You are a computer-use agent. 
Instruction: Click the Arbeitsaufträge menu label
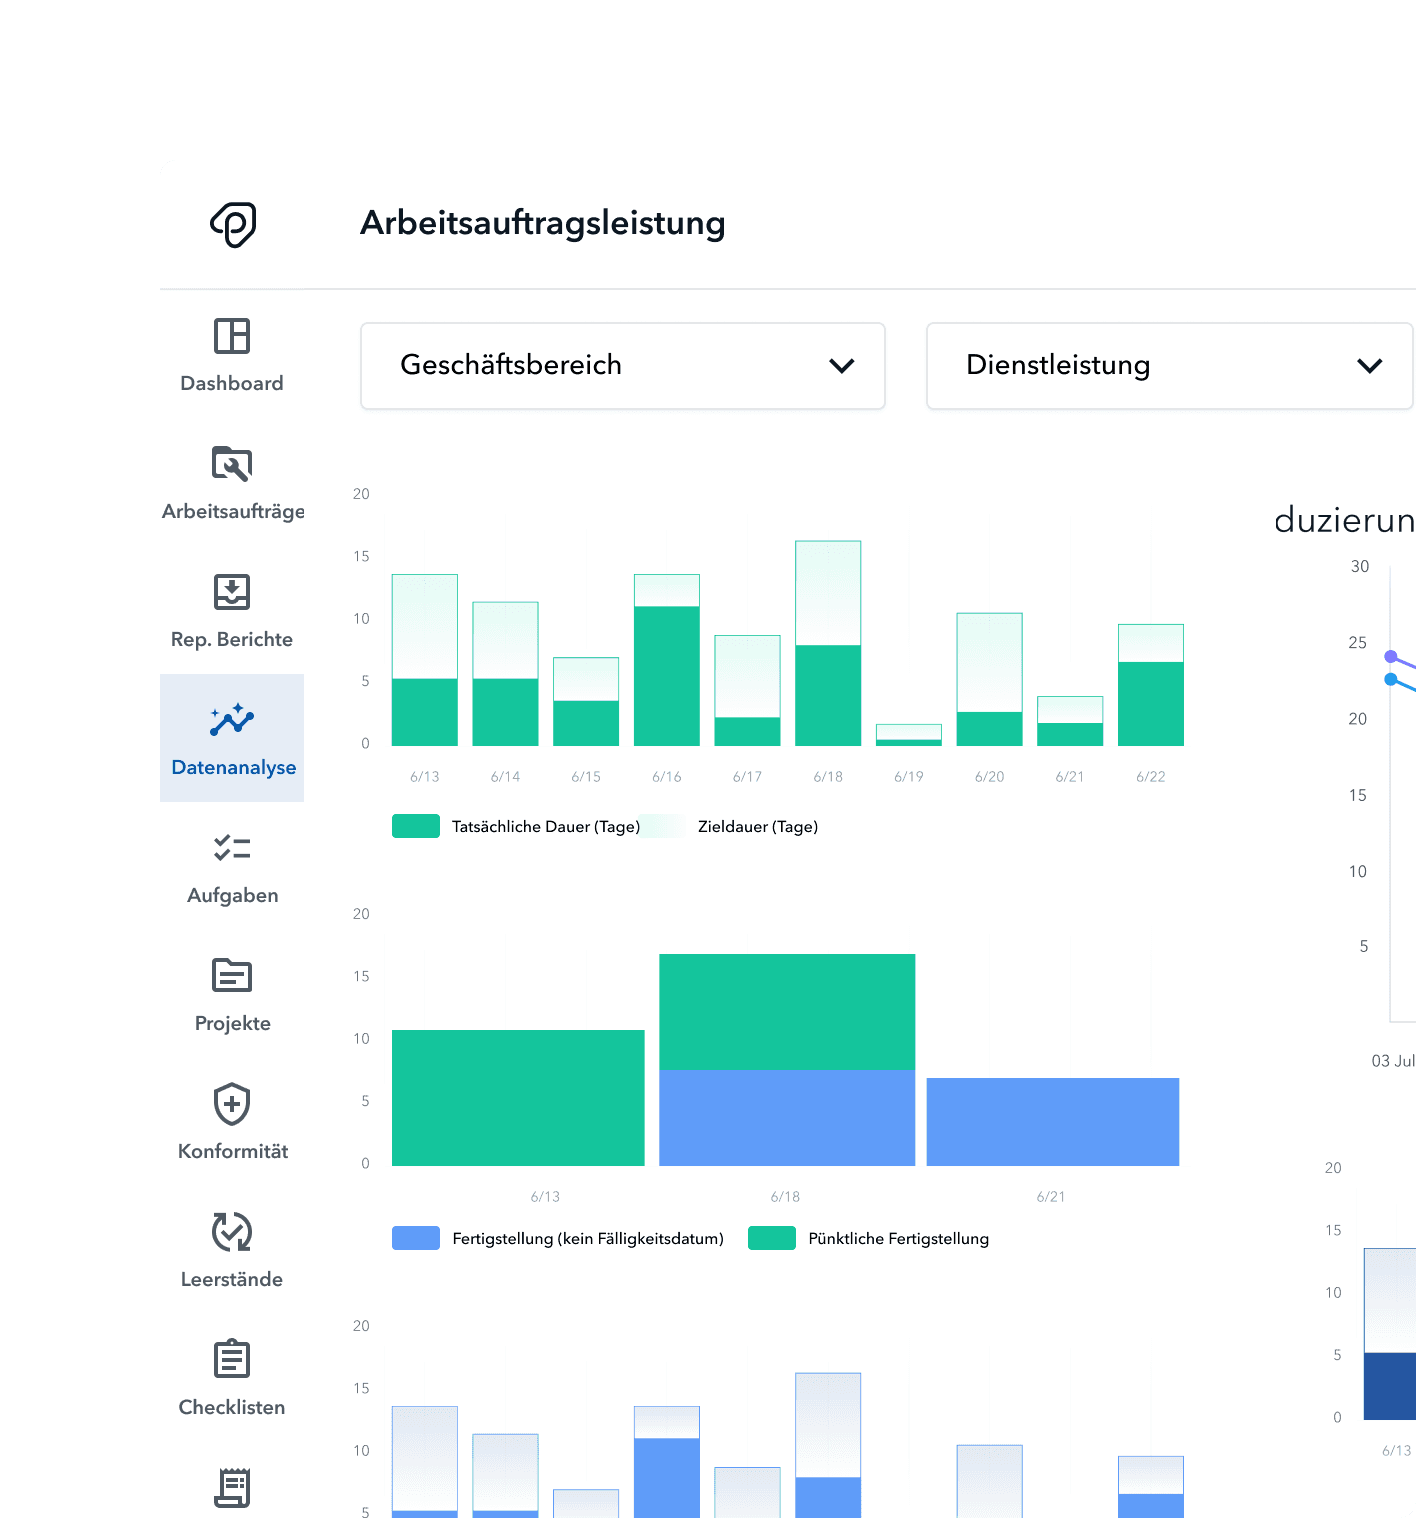(233, 512)
